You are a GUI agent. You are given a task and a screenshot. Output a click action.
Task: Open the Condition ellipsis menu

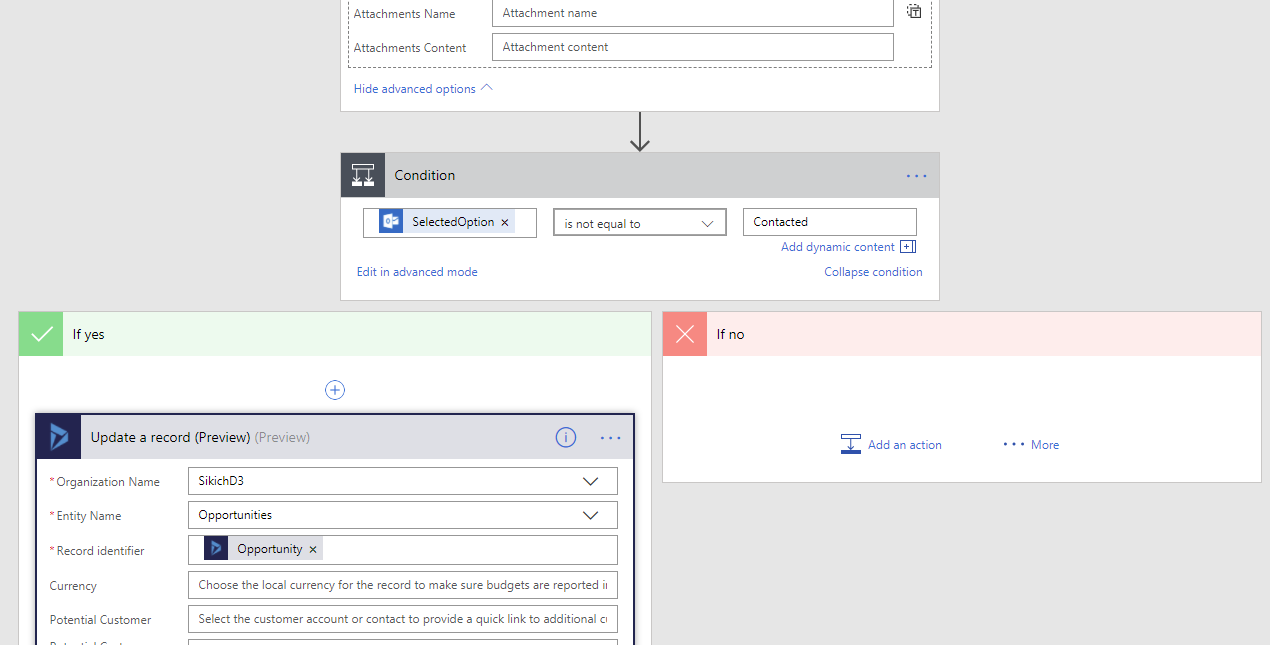[x=915, y=174]
